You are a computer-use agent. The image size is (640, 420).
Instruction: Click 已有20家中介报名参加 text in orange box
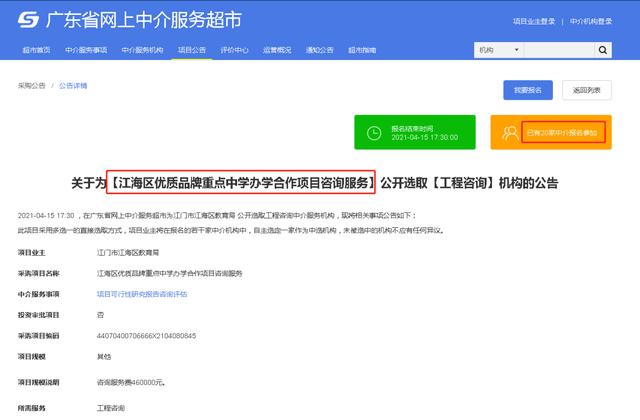tap(562, 133)
